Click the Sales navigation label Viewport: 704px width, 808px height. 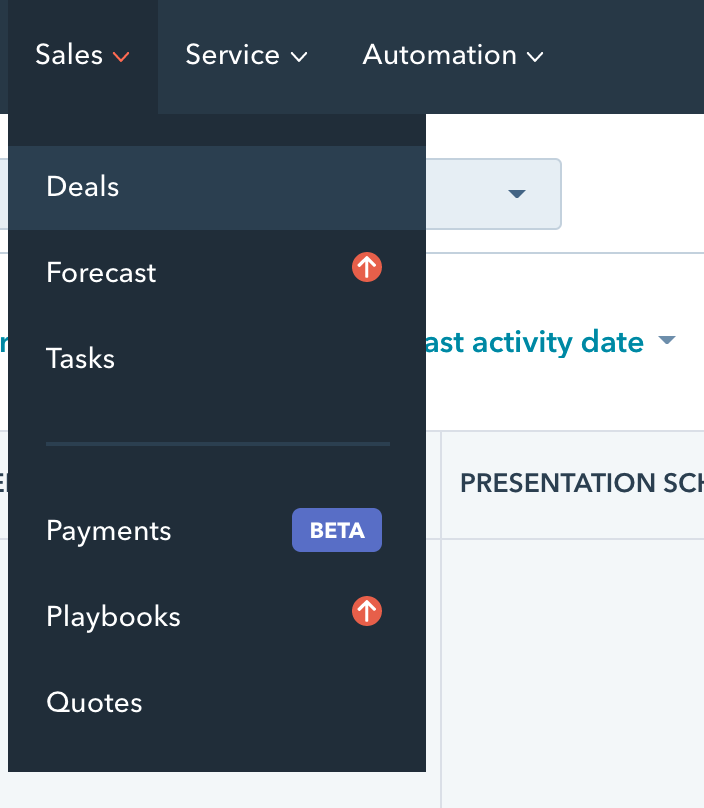point(69,55)
